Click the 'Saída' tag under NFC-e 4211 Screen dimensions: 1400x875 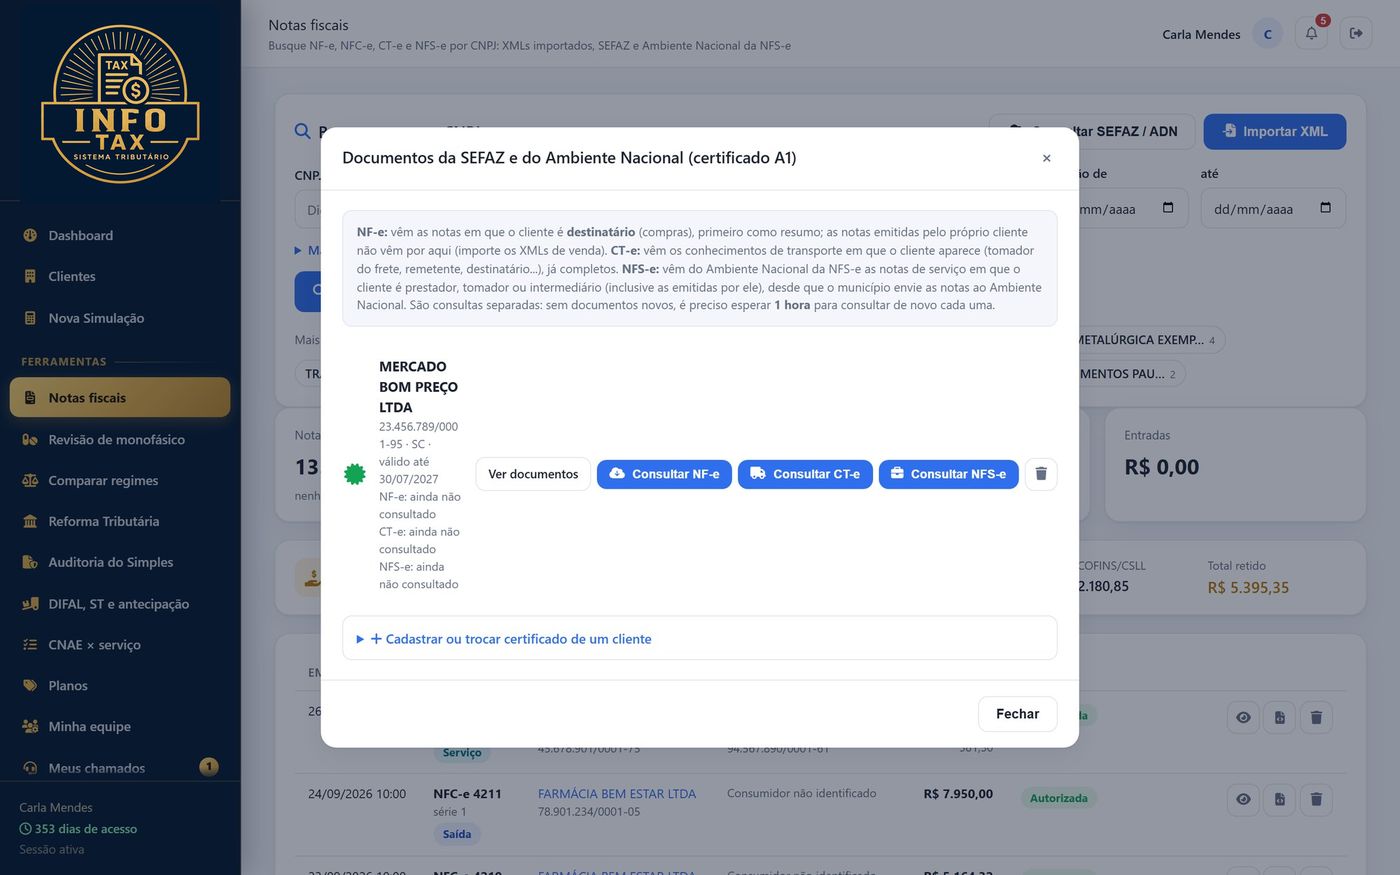coord(457,834)
